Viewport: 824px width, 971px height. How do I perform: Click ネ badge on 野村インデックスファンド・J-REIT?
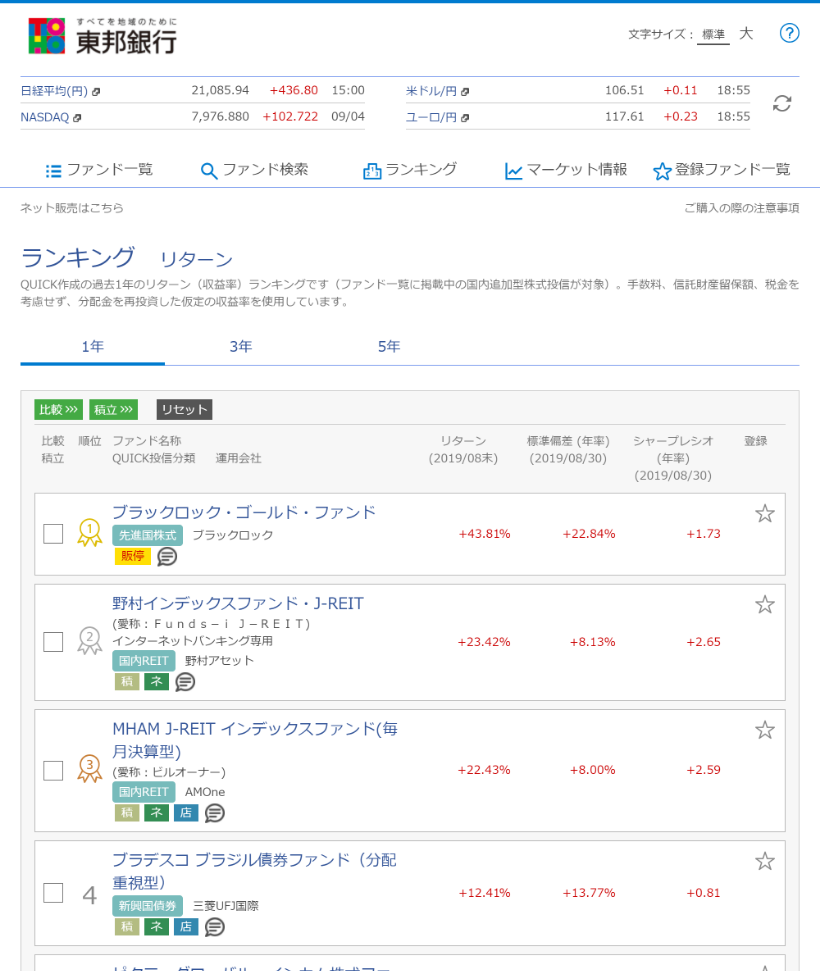tap(157, 682)
